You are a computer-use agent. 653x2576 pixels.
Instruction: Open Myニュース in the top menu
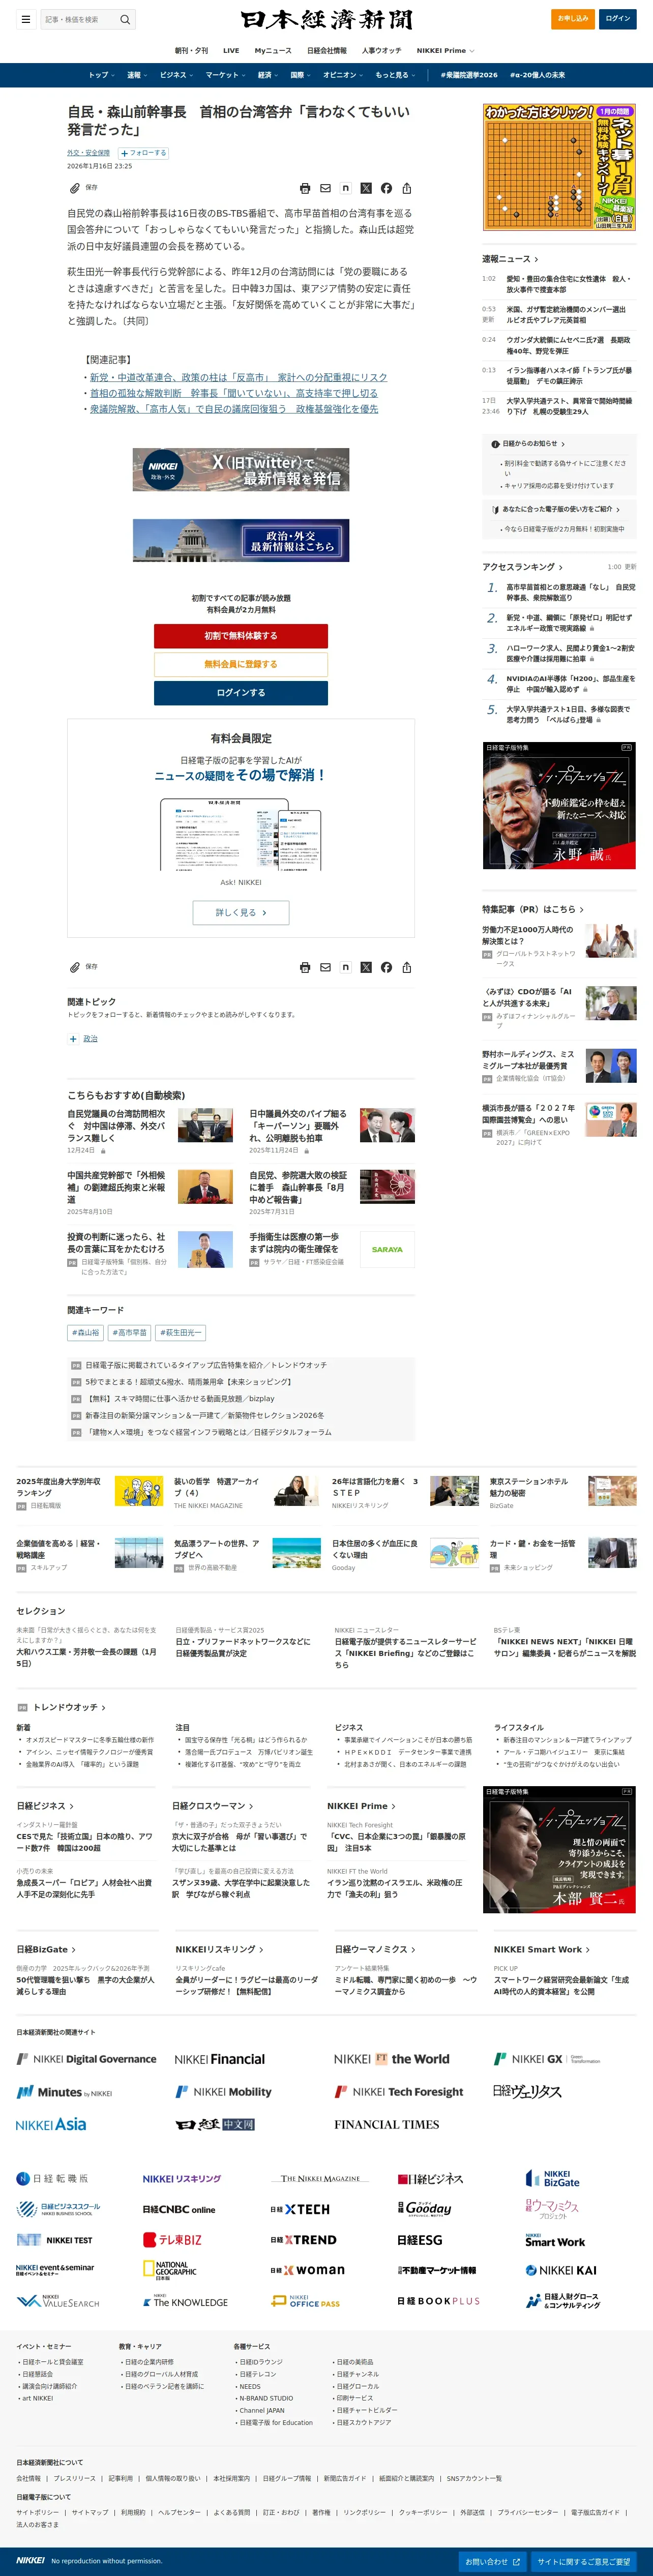coord(273,50)
